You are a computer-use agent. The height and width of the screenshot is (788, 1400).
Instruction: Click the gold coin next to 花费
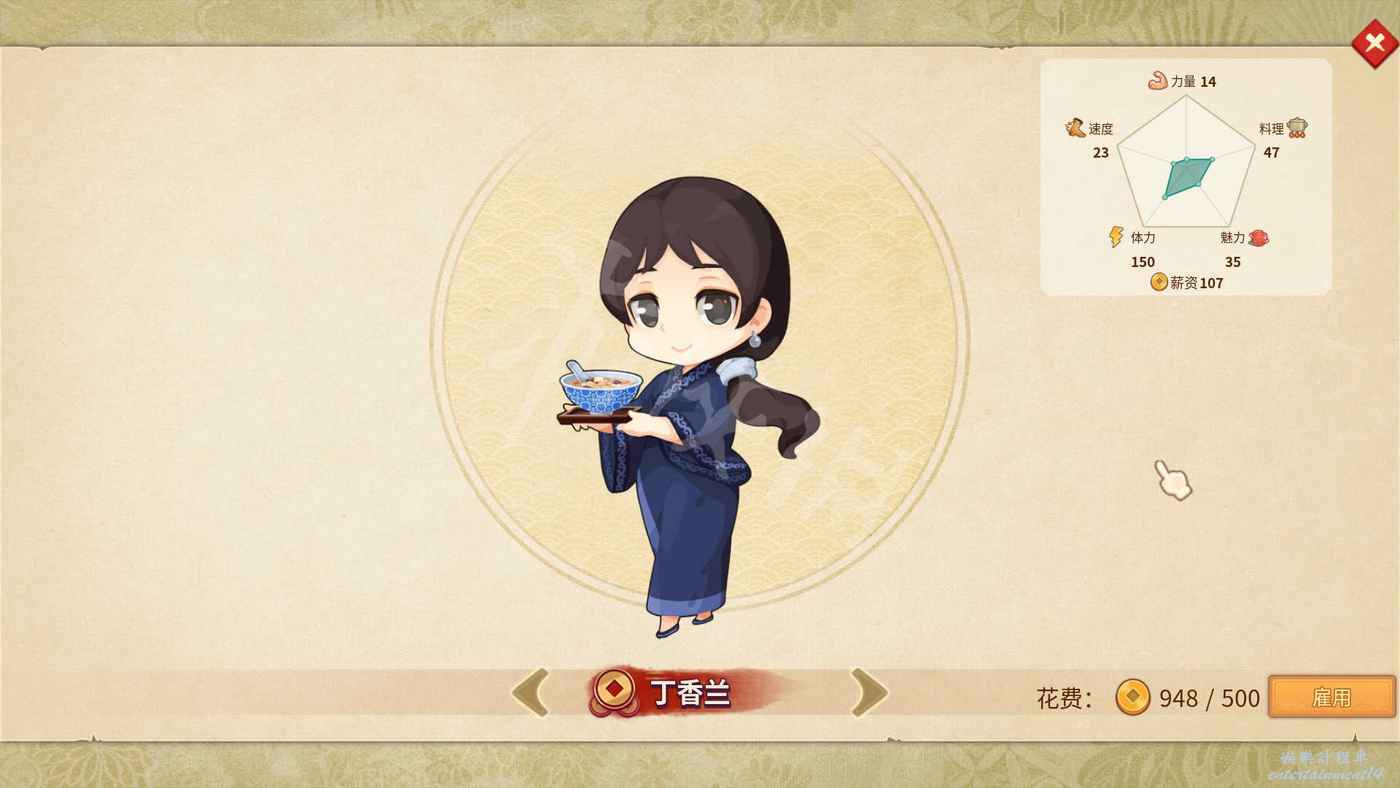(x=1133, y=697)
